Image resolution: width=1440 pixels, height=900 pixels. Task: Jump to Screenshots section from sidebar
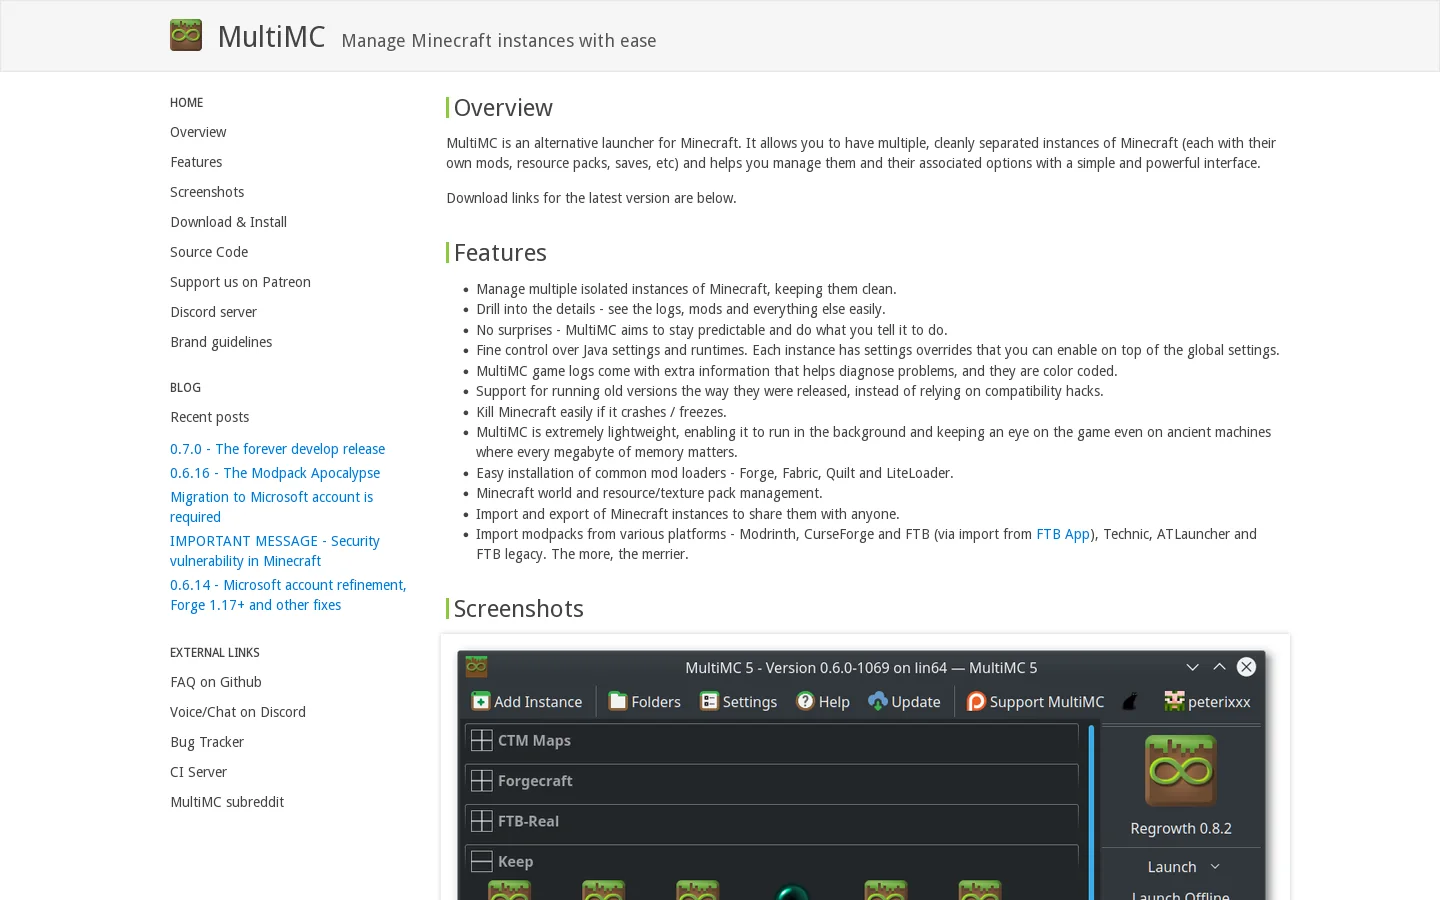click(207, 192)
